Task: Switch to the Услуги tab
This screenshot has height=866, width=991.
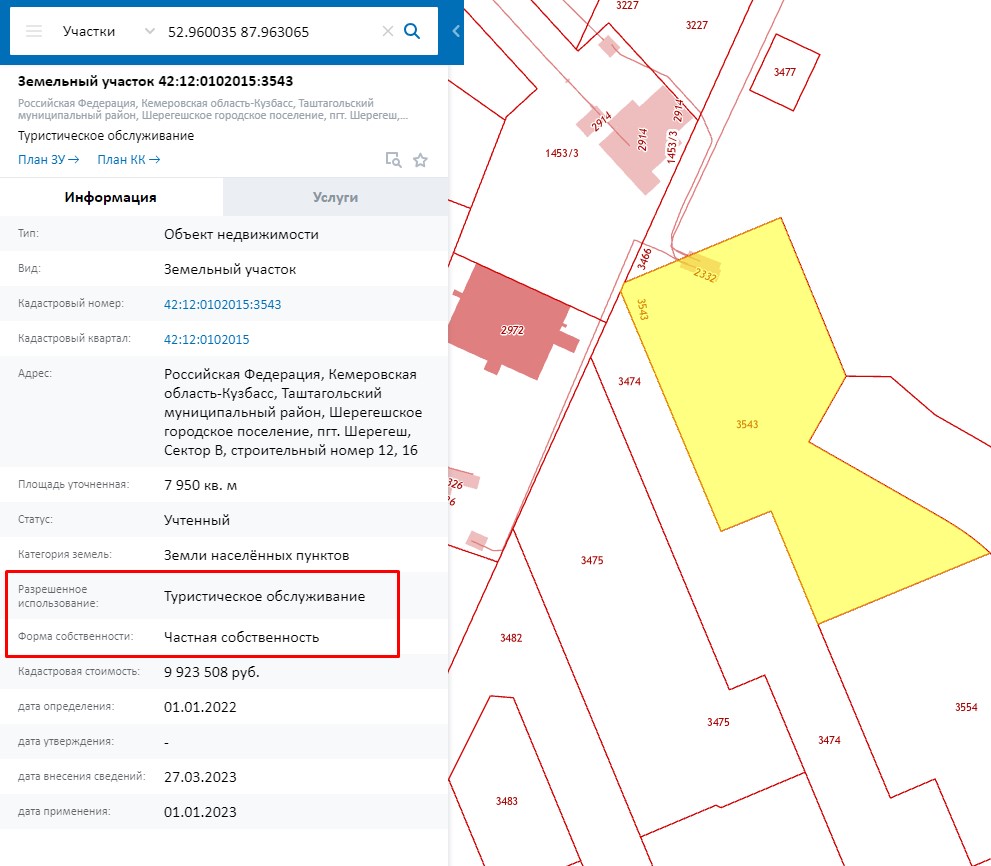Action: 335,197
